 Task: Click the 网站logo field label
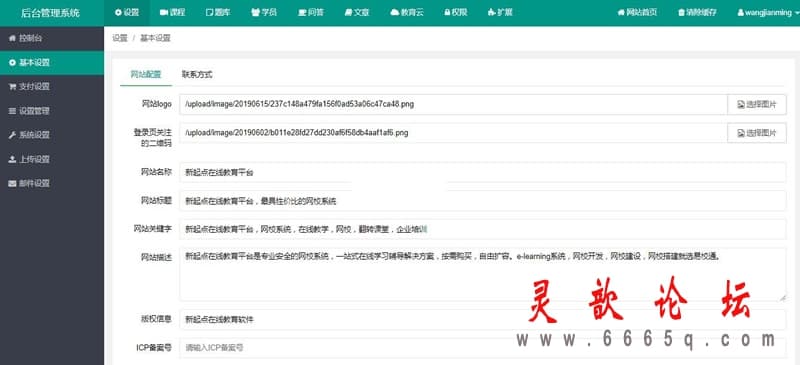click(156, 104)
